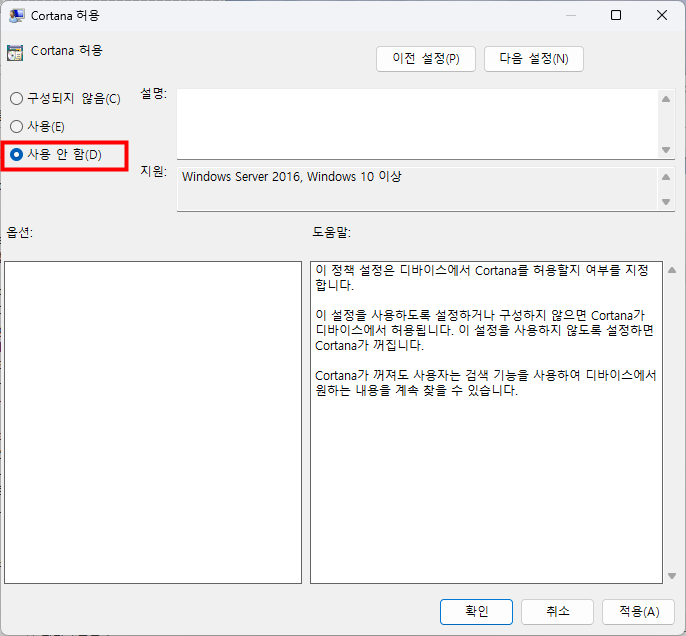Click the 'Windows Server 2016, Windows 10 이상' text
This screenshot has height=636, width=686.
tap(291, 177)
